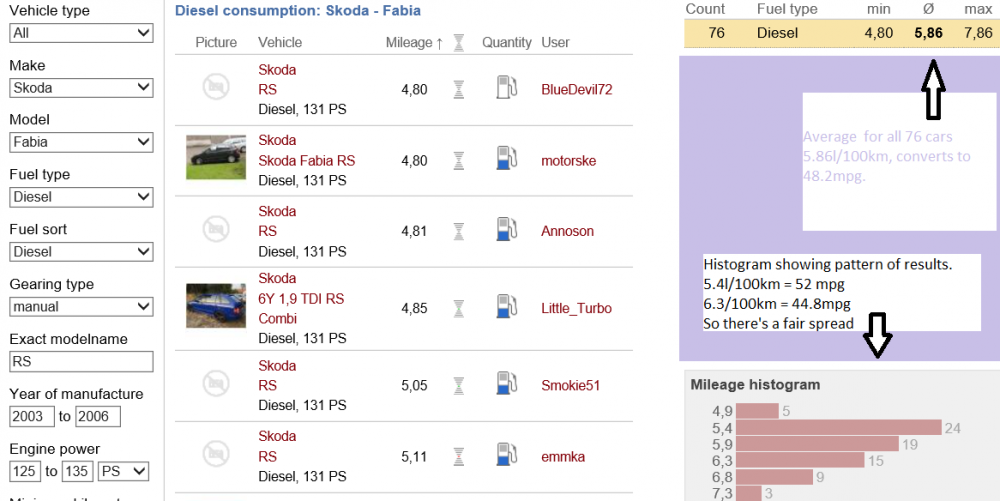1000x501 pixels.
Task: Open the Fuel sort dropdown
Action: point(82,252)
